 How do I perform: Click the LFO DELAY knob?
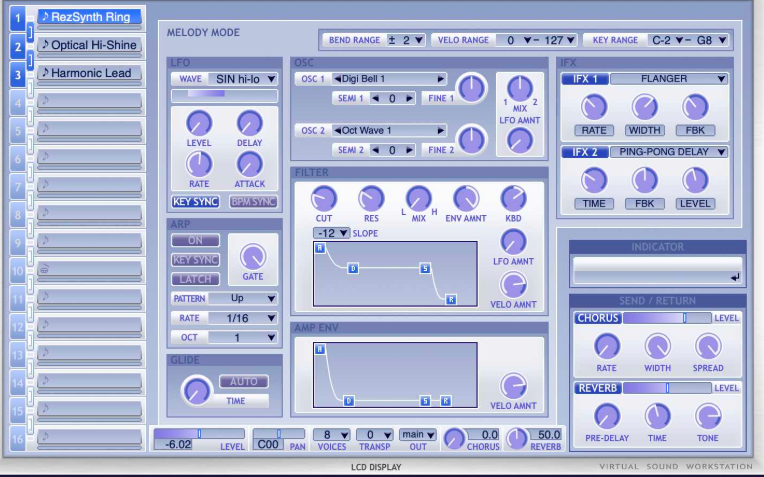pos(249,123)
